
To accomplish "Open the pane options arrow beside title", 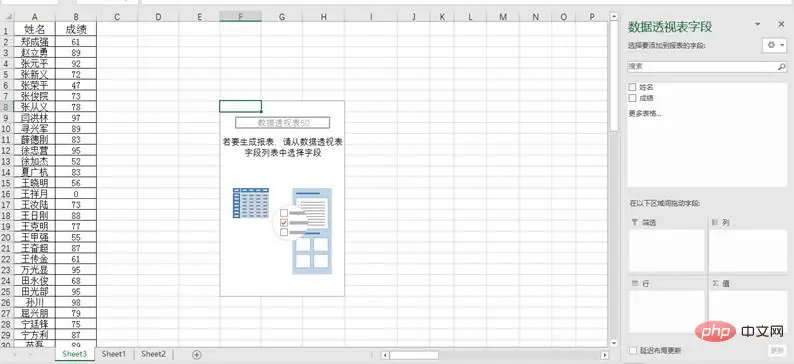I will point(758,24).
